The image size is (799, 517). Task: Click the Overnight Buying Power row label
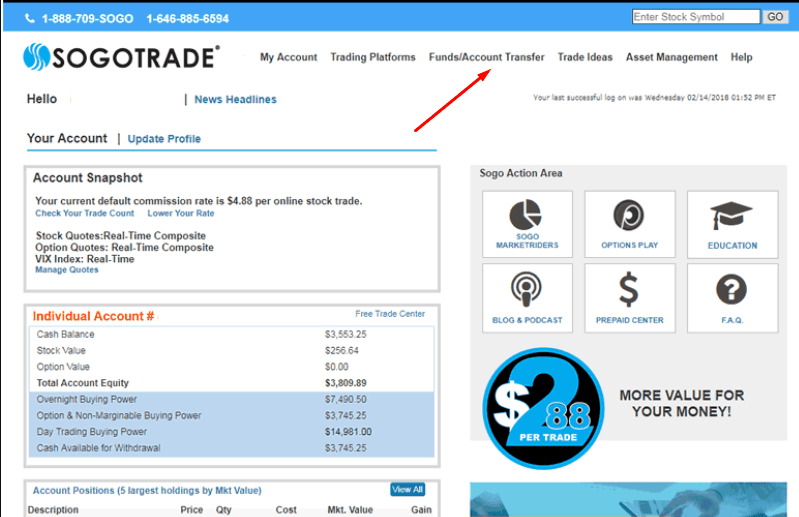(x=87, y=399)
